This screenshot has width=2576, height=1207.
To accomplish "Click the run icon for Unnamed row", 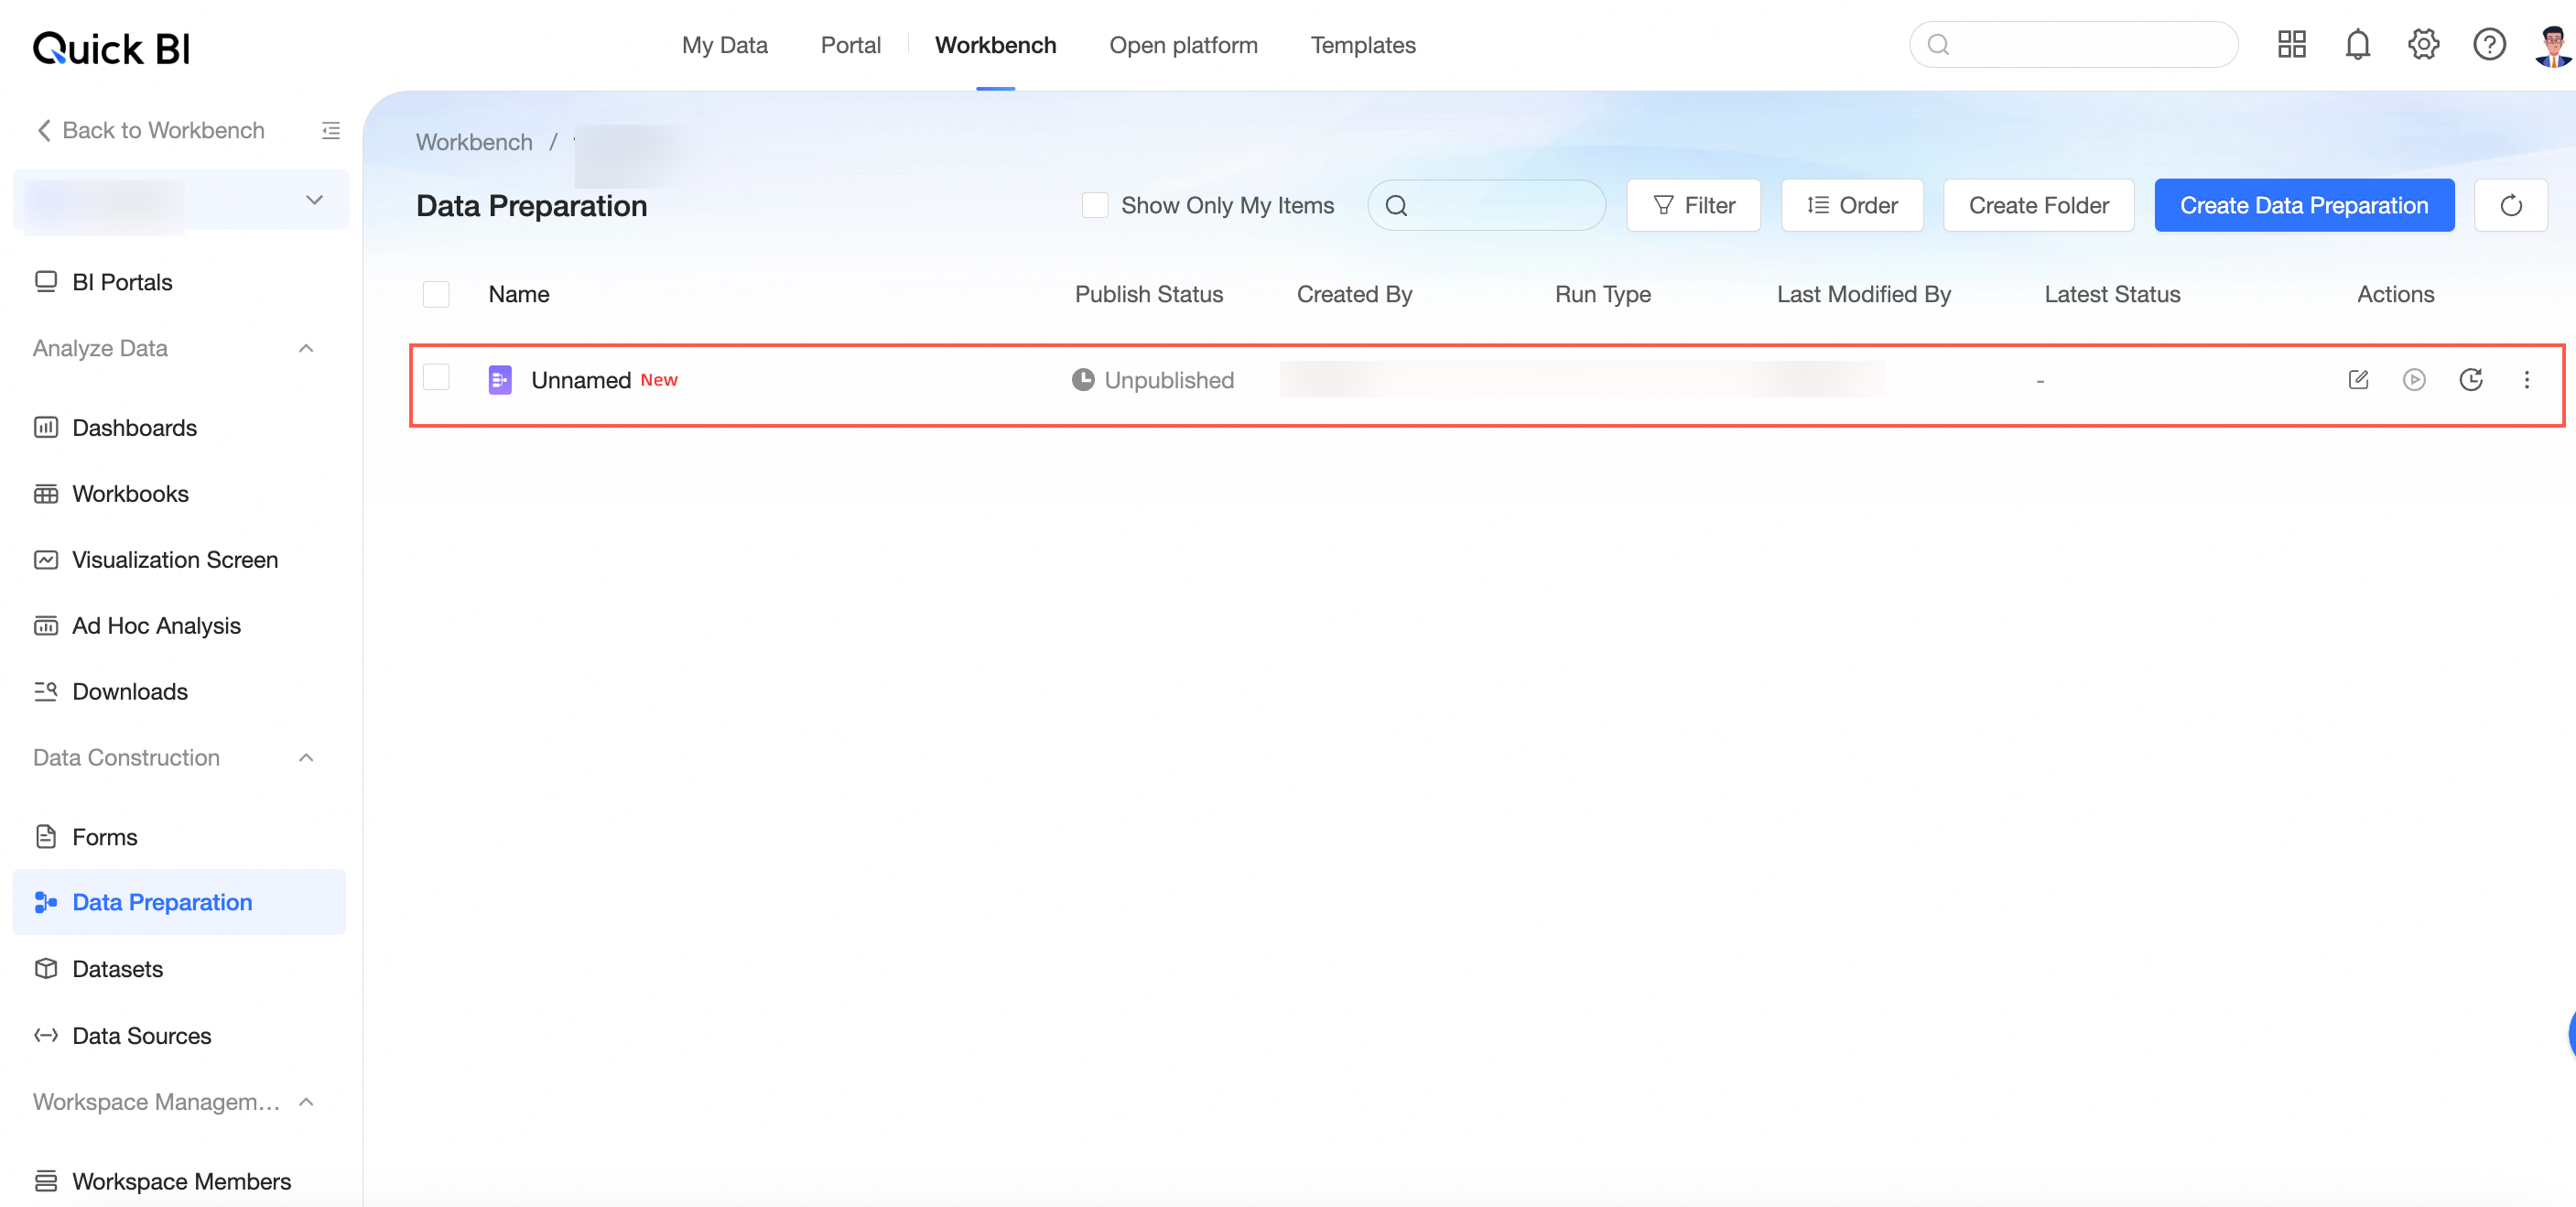I will [2413, 379].
